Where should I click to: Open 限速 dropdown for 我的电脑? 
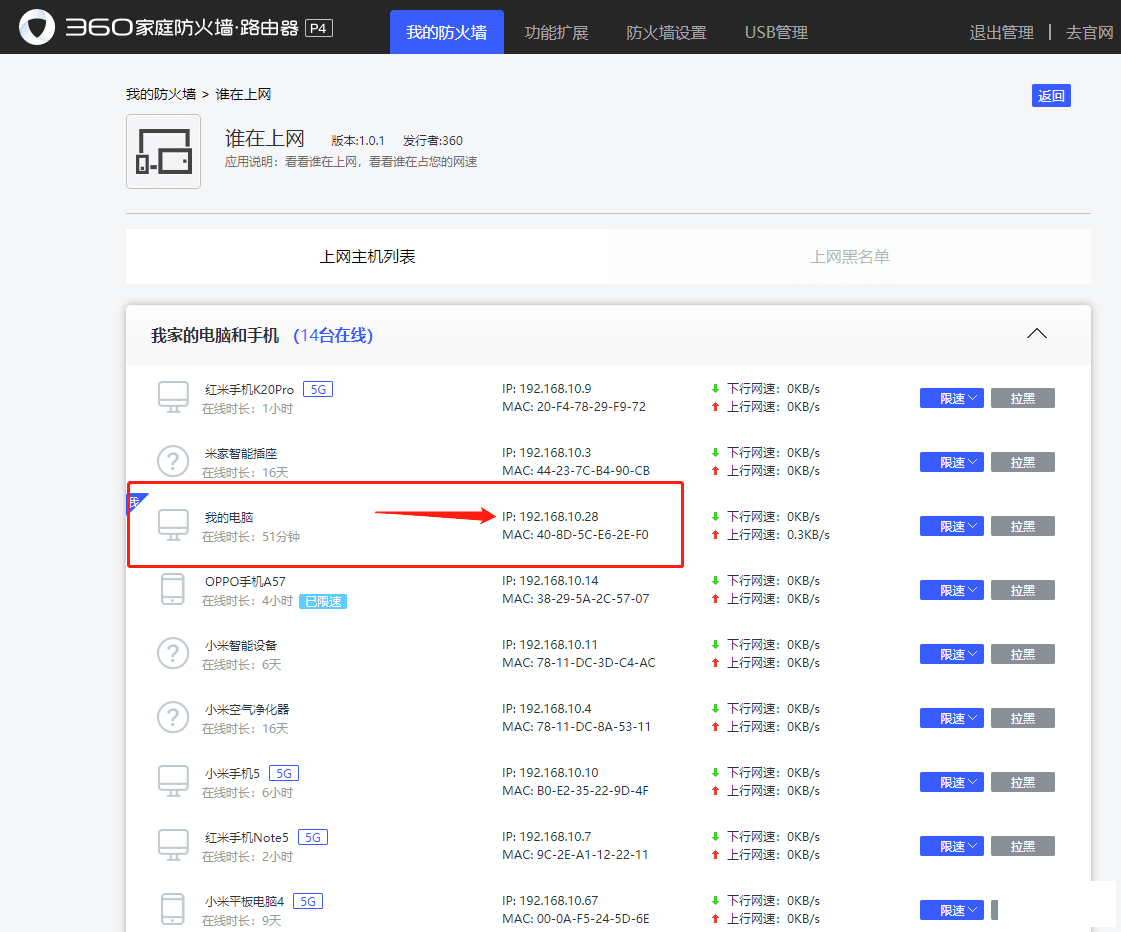point(952,527)
